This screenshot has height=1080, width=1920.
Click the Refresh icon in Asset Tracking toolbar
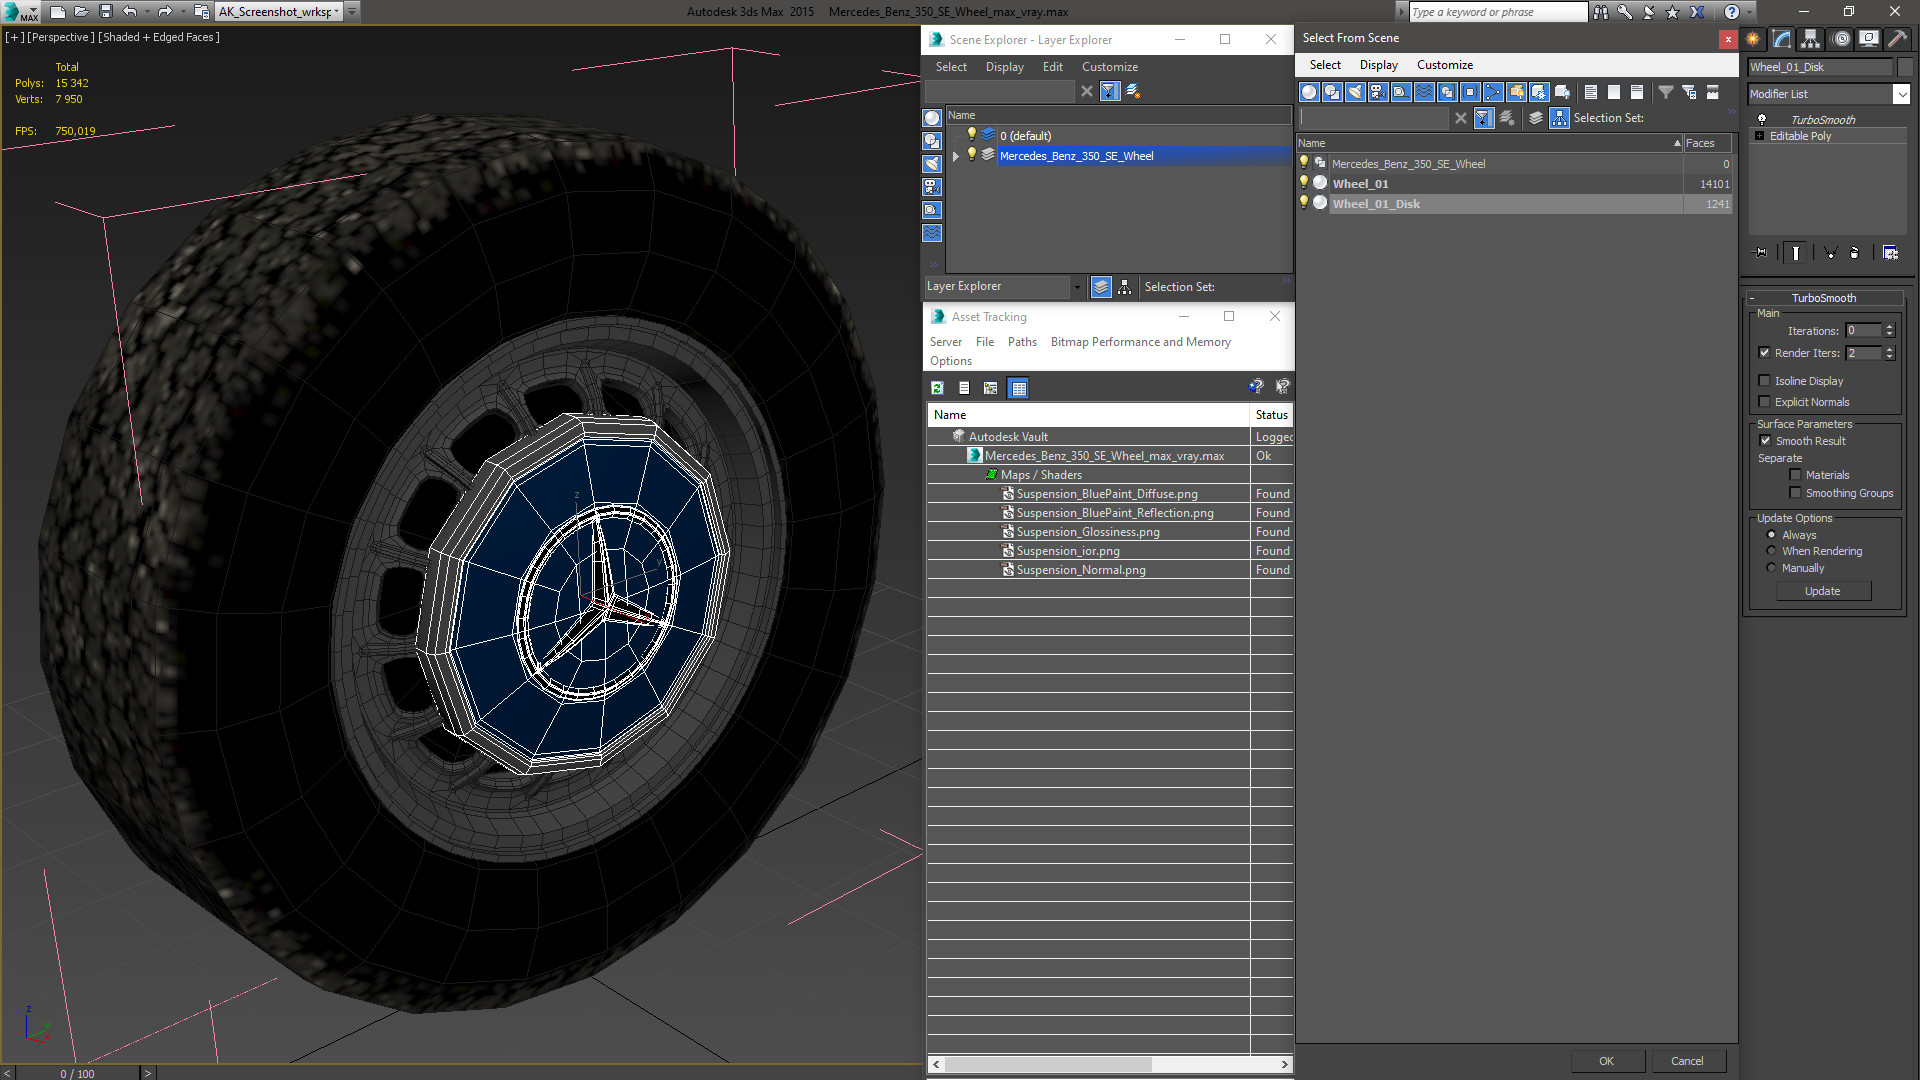937,388
